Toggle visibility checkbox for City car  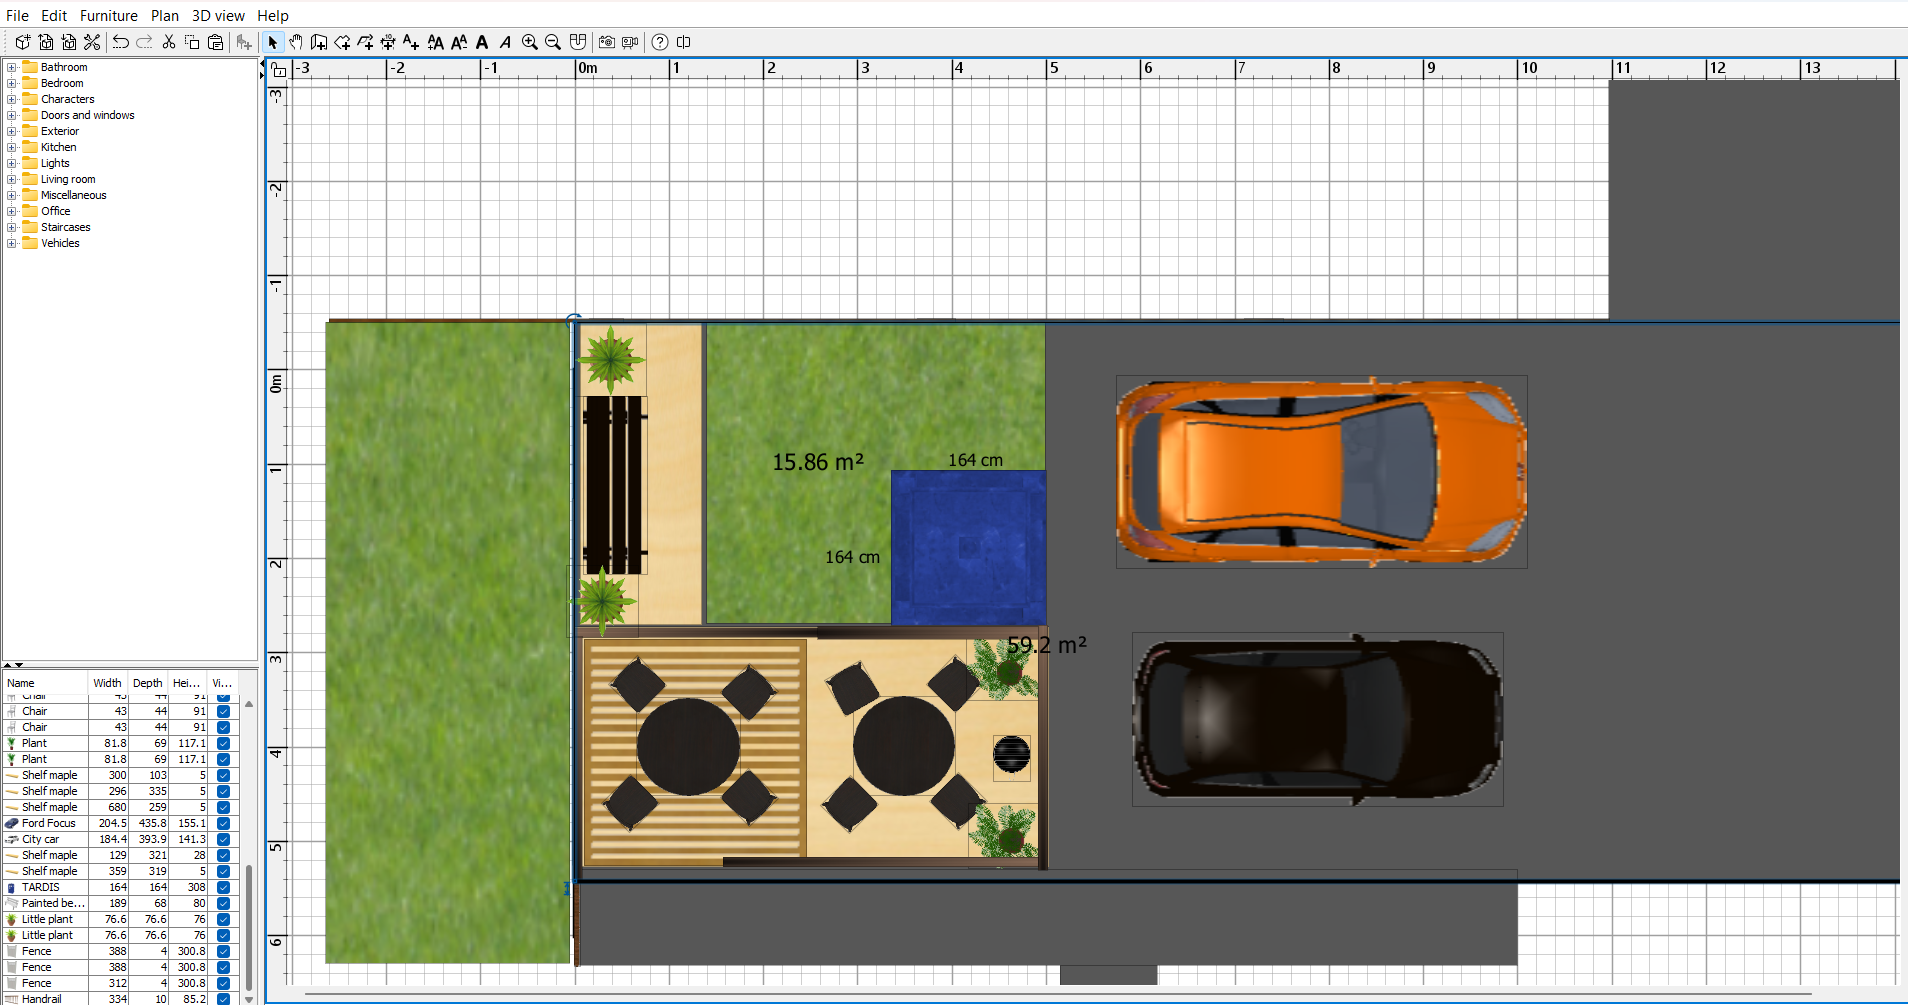(x=223, y=839)
